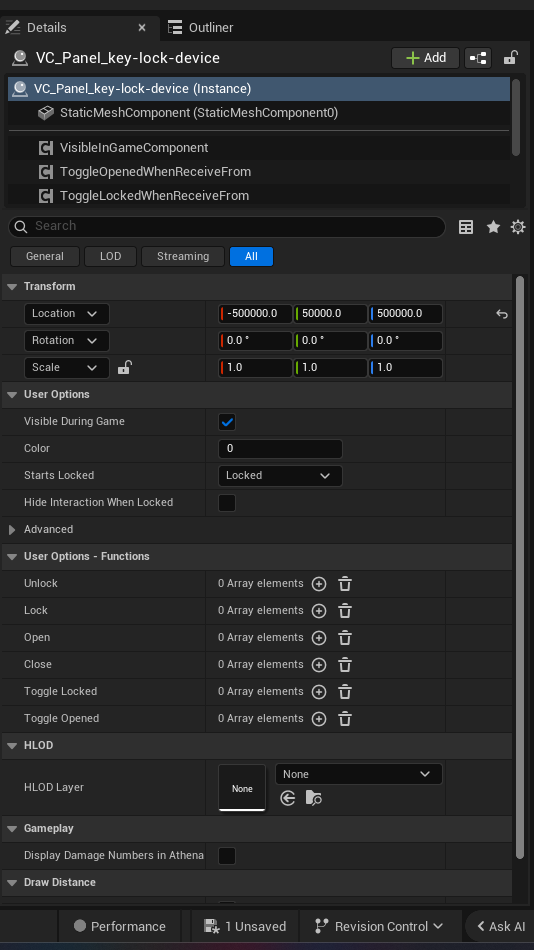The width and height of the screenshot is (534, 950).
Task: Open the Performance status button
Action: point(119,926)
